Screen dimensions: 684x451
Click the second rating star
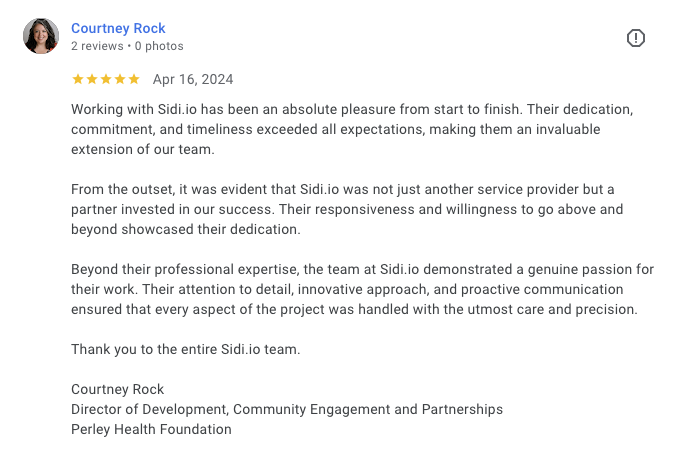click(x=91, y=79)
